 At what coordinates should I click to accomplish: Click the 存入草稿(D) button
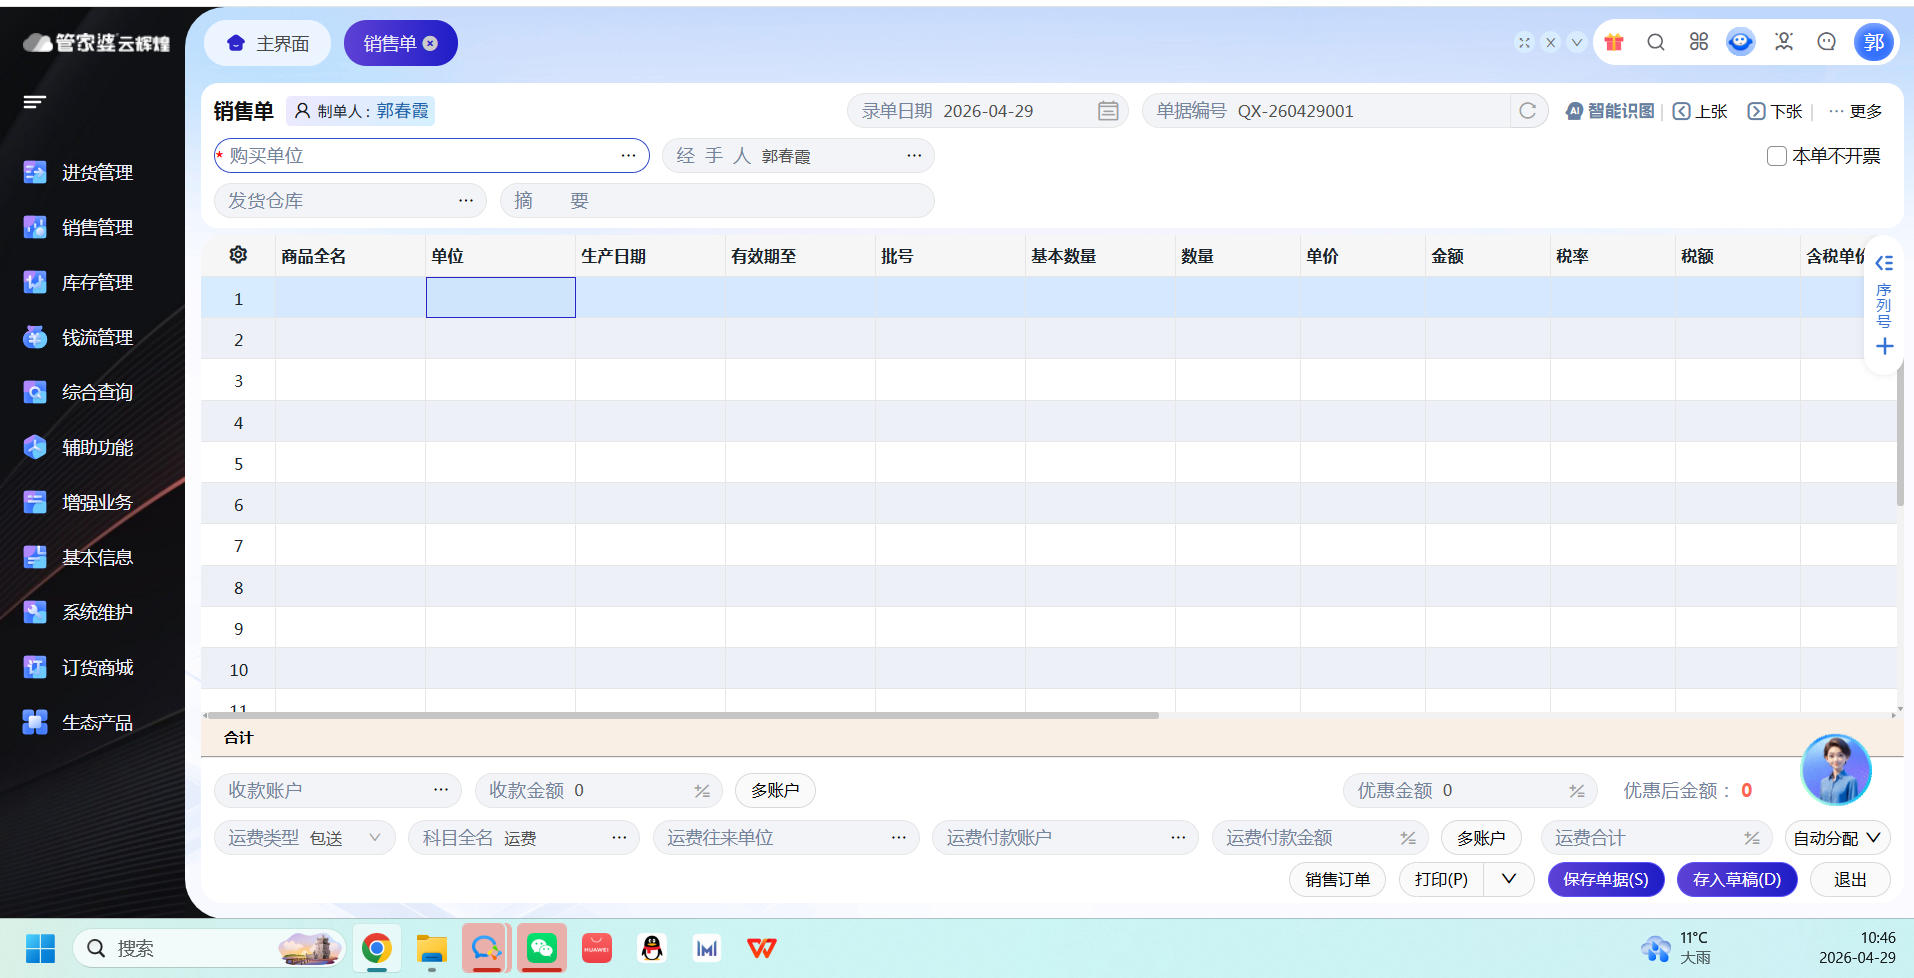1737,879
